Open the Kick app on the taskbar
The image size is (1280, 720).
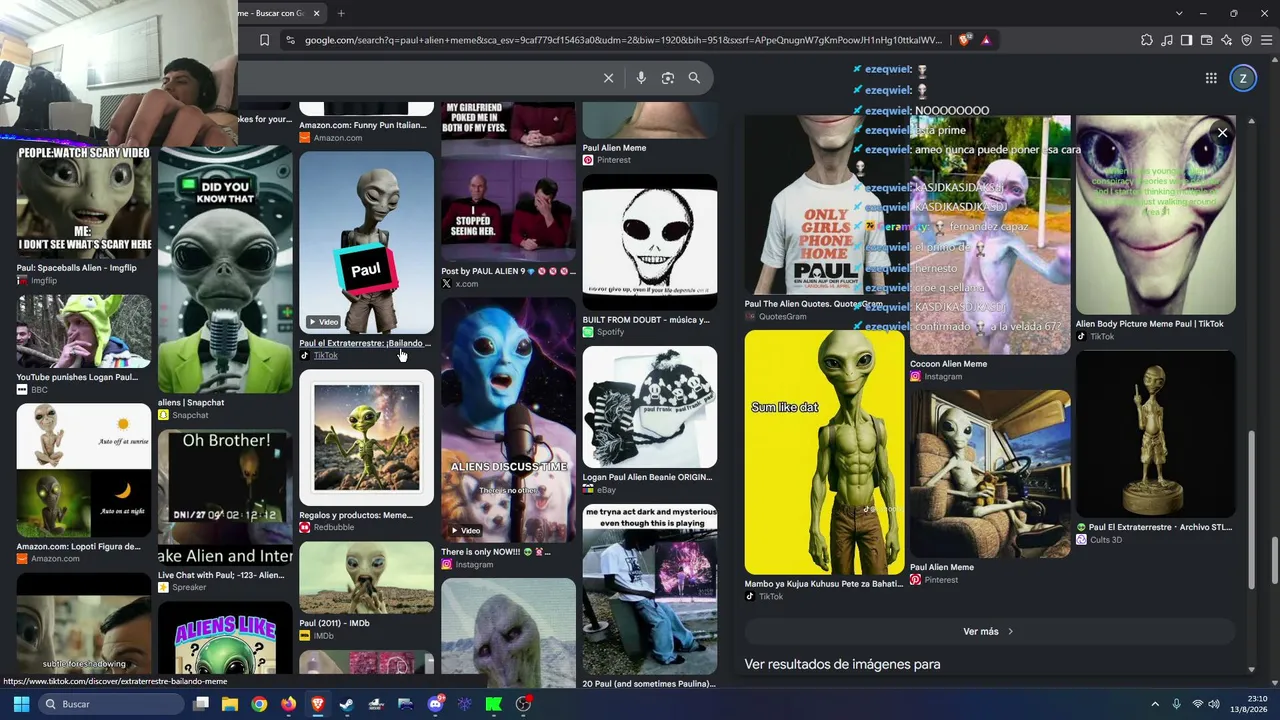493,704
